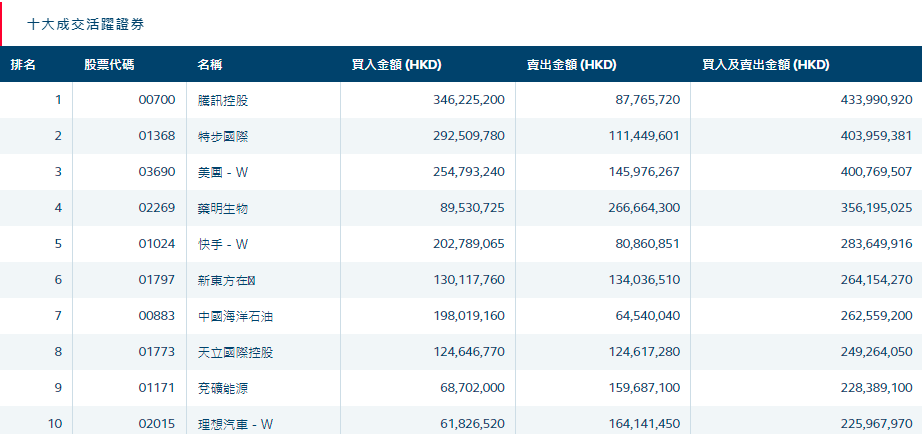
Task: Click total amount 264,154,270
Action: coord(877,280)
